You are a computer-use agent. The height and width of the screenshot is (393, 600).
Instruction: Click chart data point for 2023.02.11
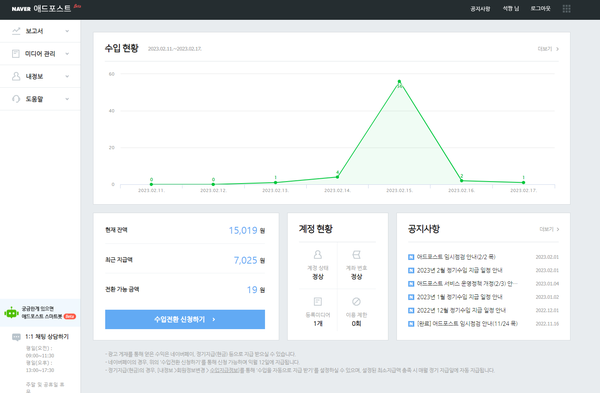tap(151, 184)
